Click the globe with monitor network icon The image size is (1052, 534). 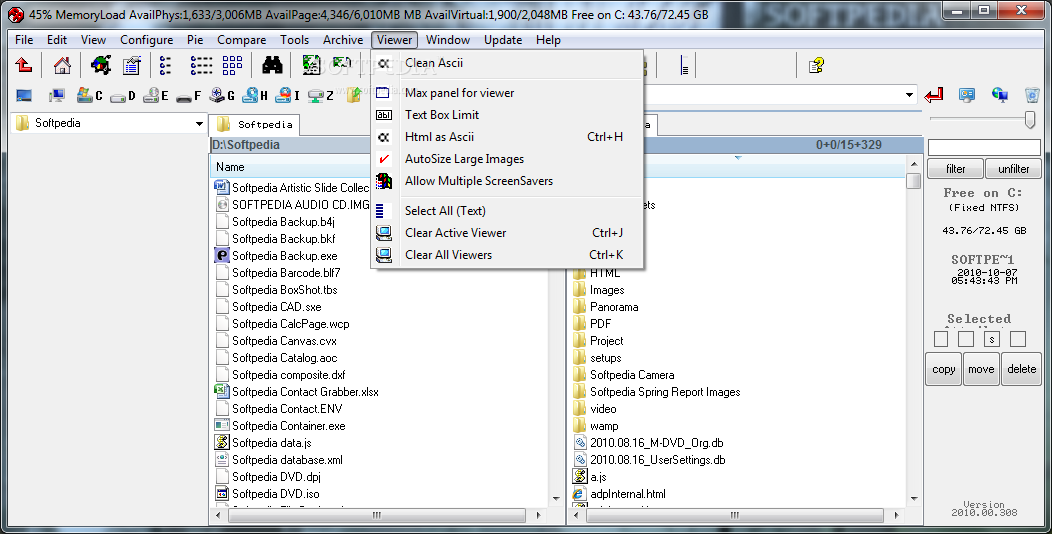[1000, 95]
